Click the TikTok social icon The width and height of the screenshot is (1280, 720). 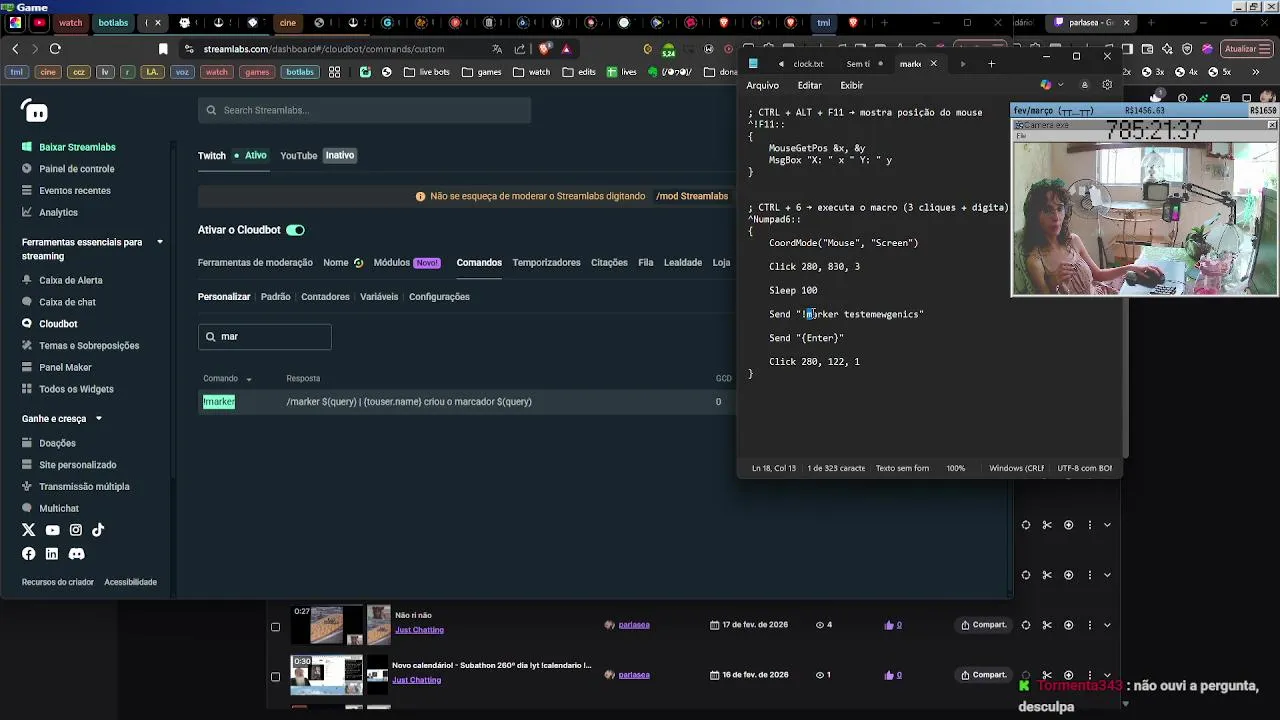(98, 530)
